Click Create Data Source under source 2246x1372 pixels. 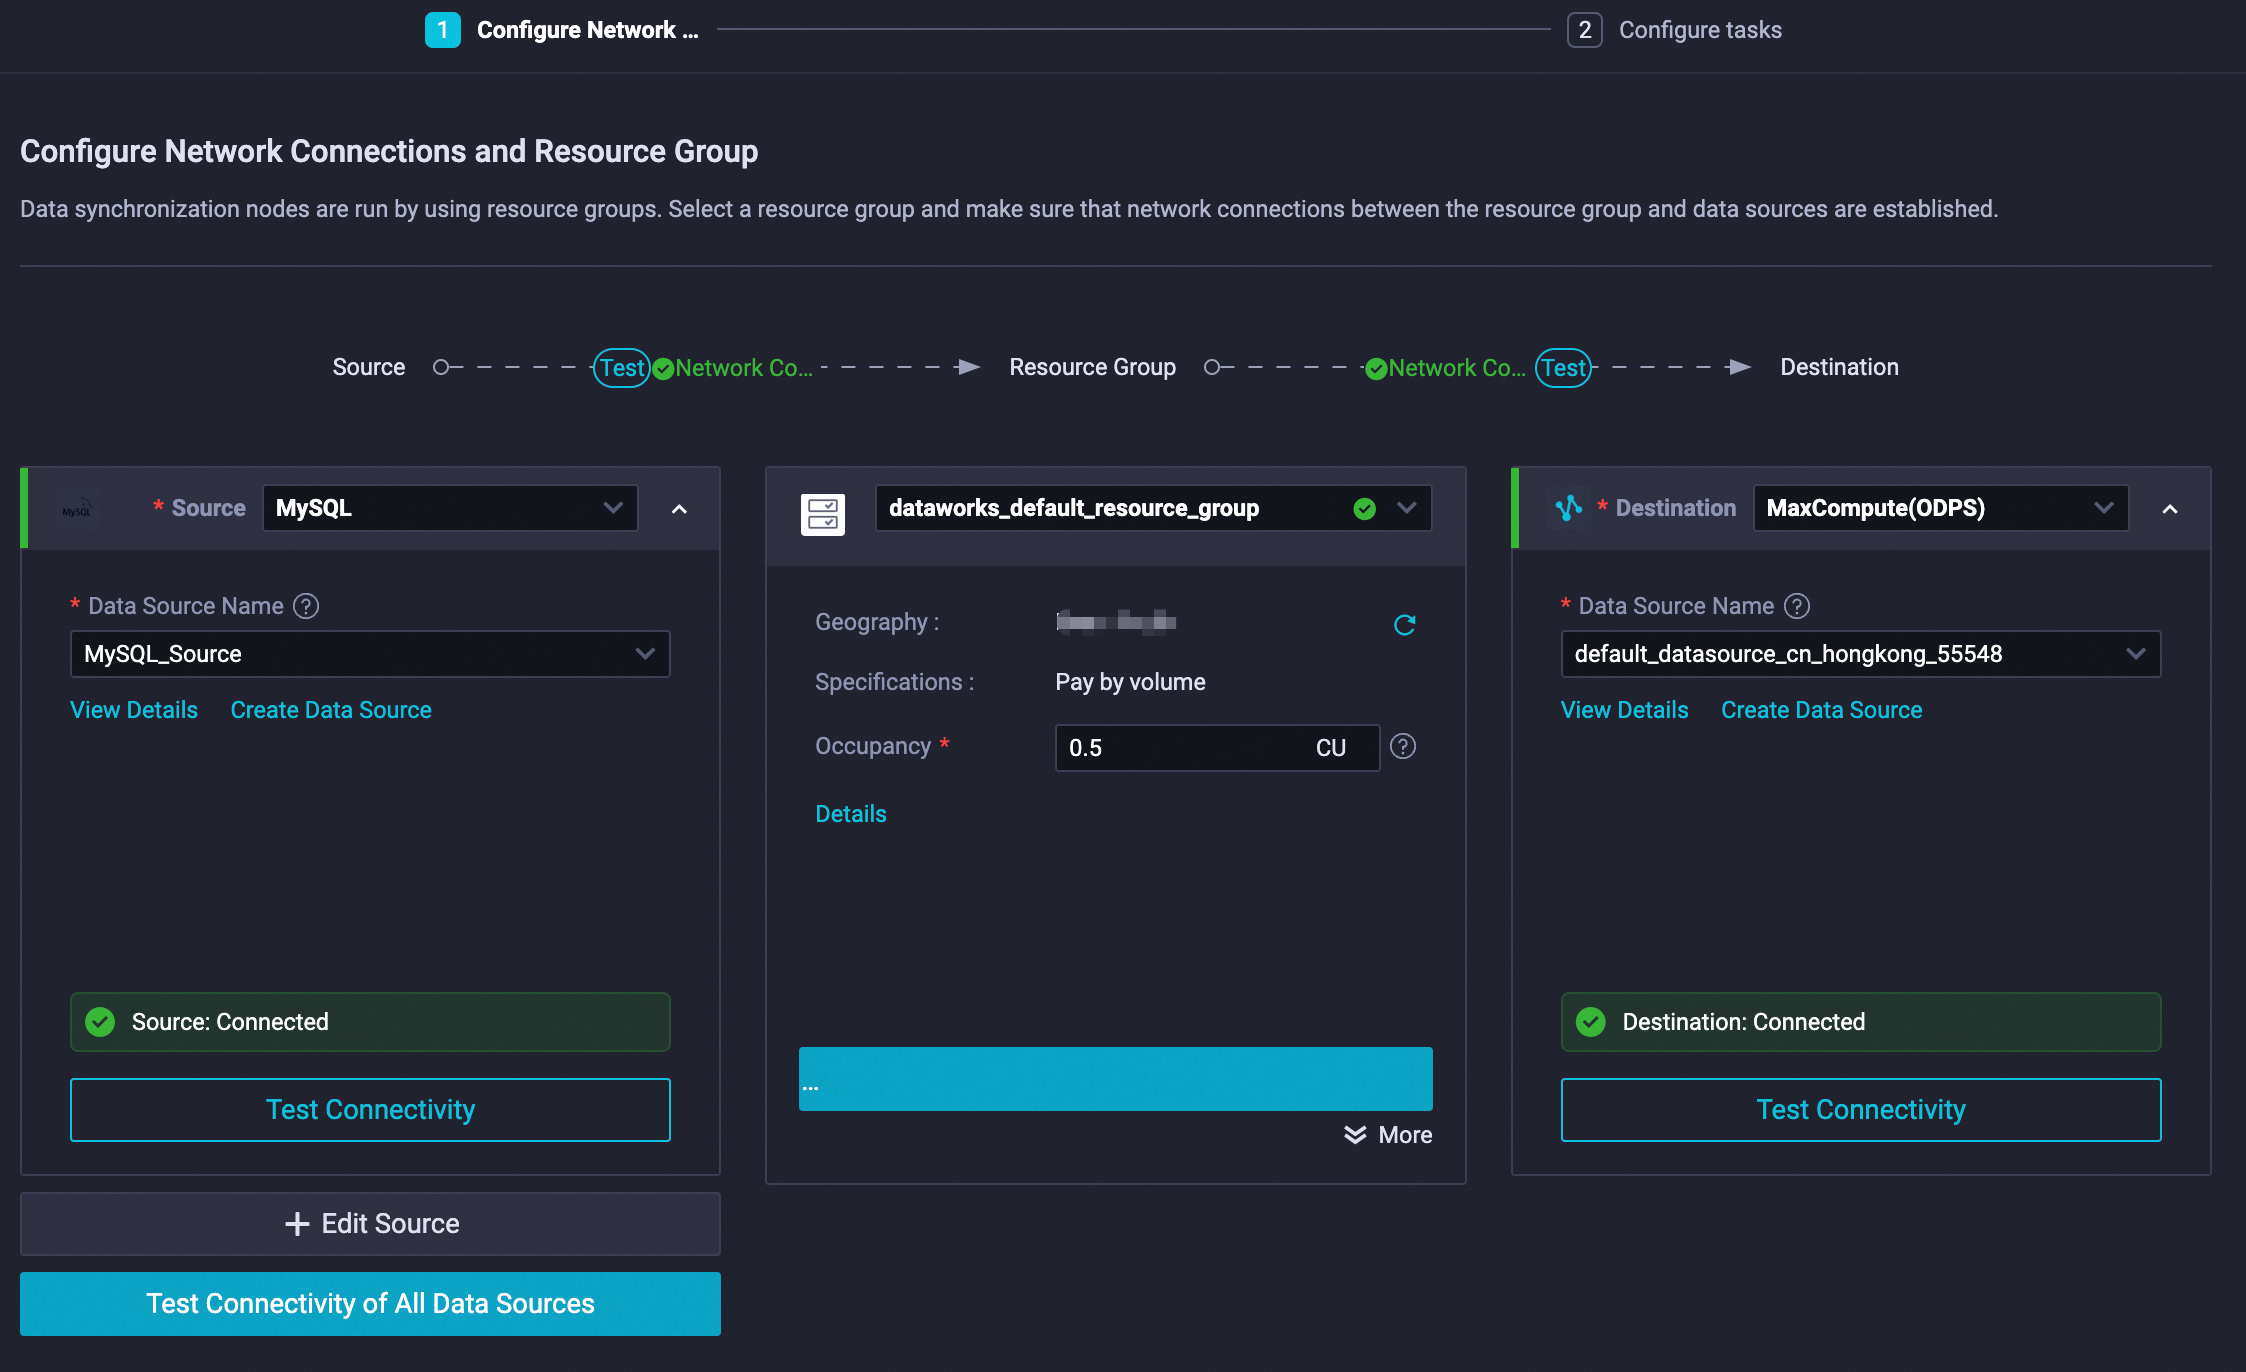[331, 710]
